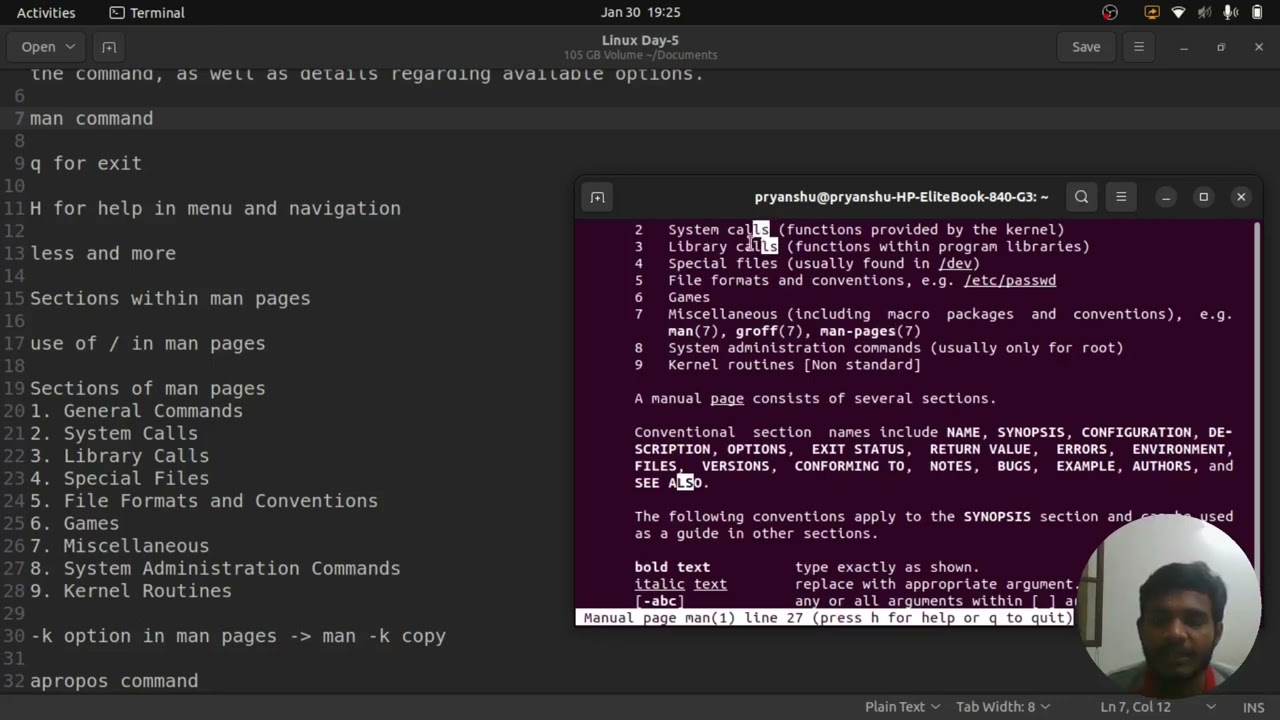The width and height of the screenshot is (1280, 720).
Task: Click the 'apropos command' line
Action: click(114, 681)
